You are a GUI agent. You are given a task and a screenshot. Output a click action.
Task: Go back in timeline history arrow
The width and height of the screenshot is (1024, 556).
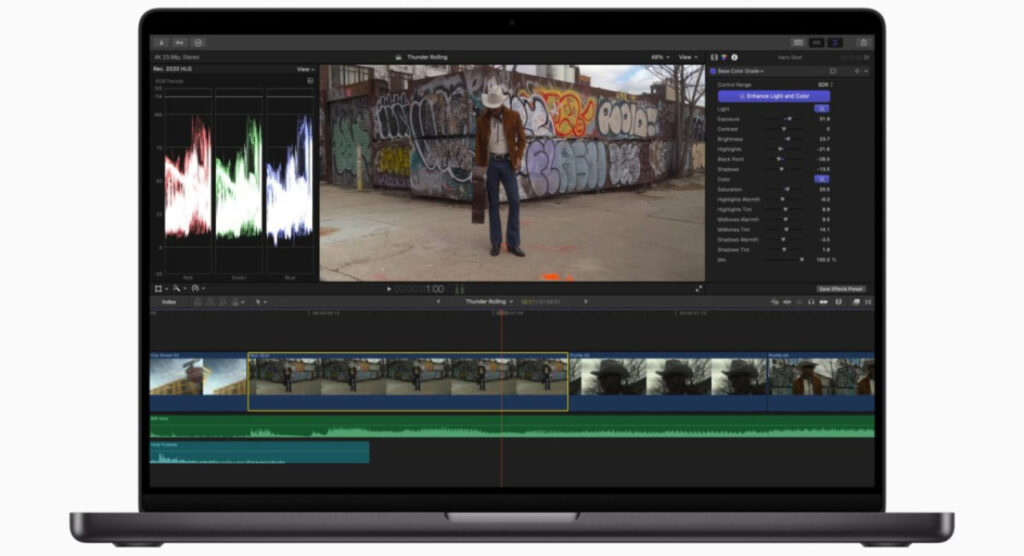pyautogui.click(x=438, y=302)
